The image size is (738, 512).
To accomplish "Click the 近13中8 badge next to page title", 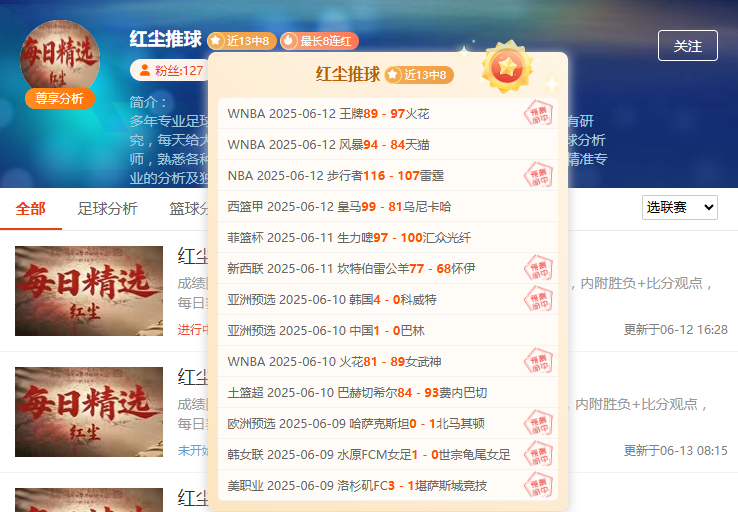I will pyautogui.click(x=242, y=41).
